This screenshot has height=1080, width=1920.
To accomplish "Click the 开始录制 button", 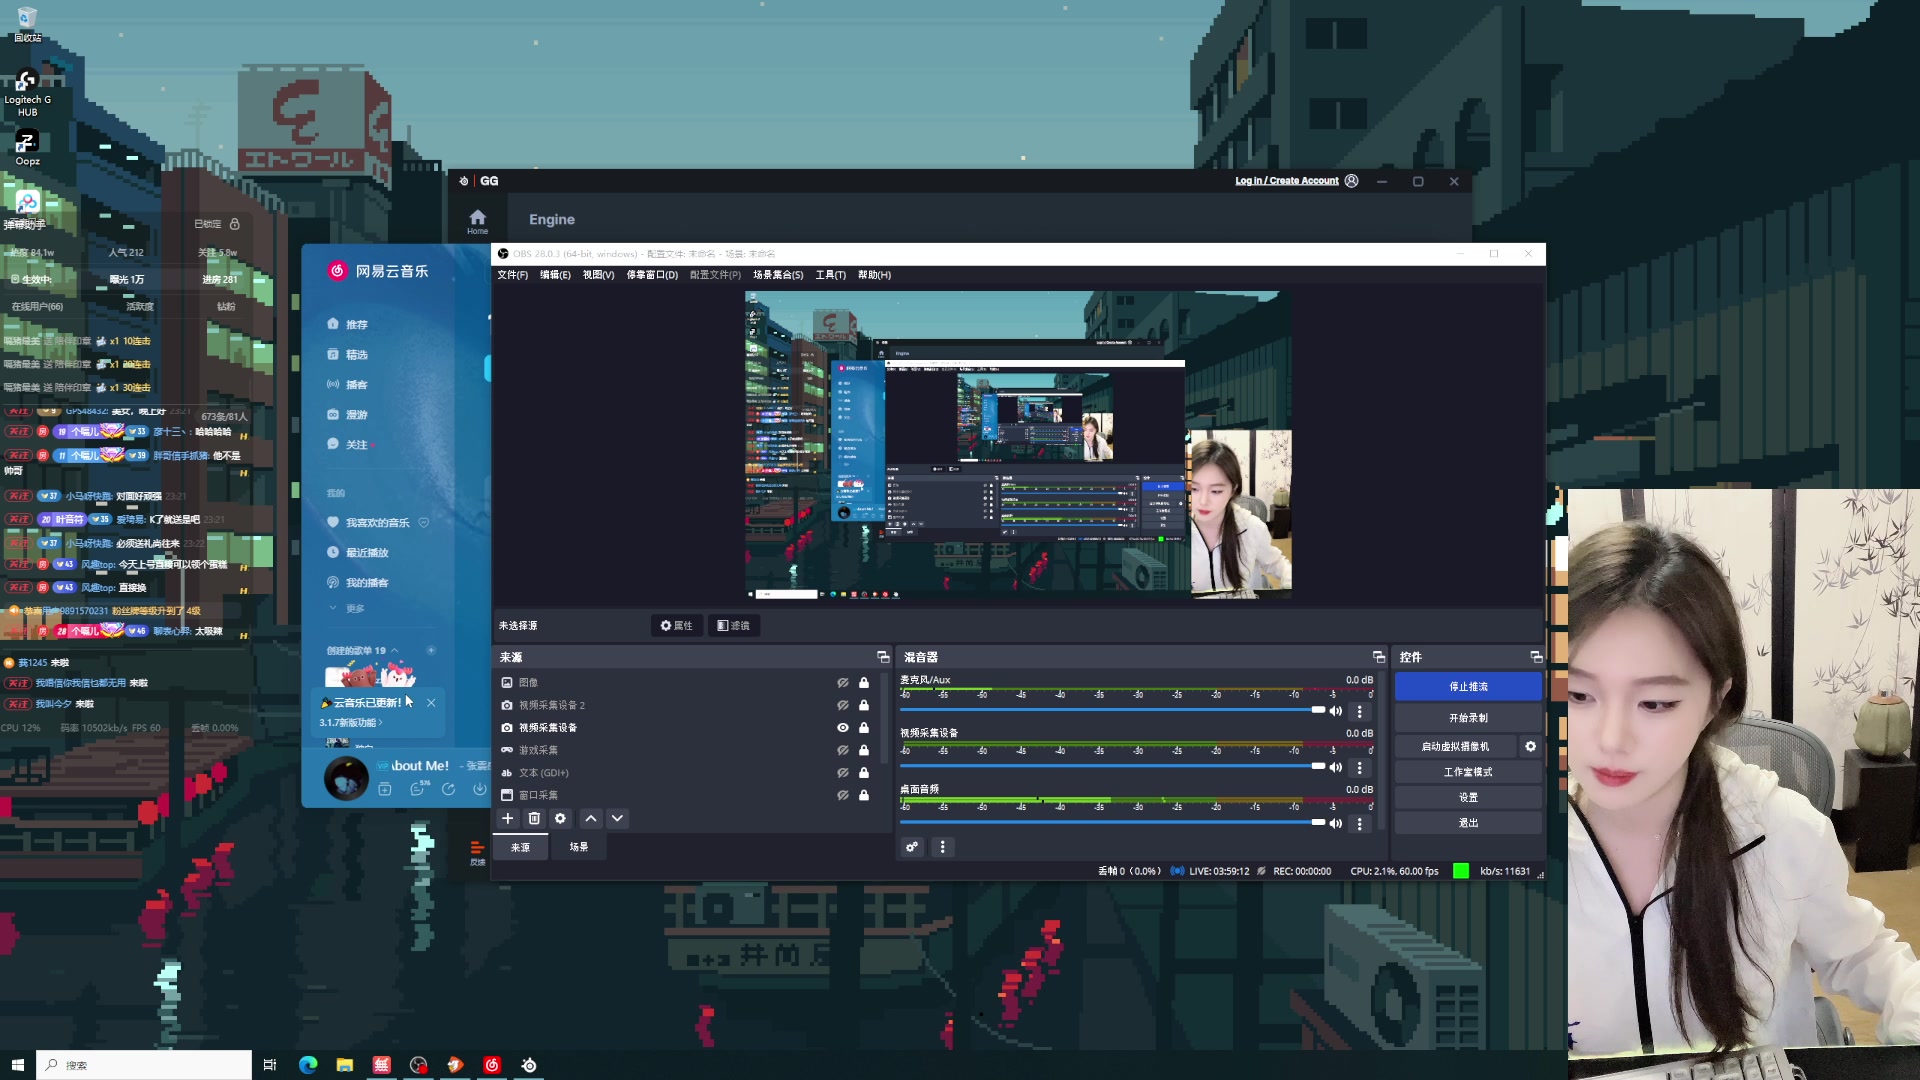I will [x=1468, y=718].
